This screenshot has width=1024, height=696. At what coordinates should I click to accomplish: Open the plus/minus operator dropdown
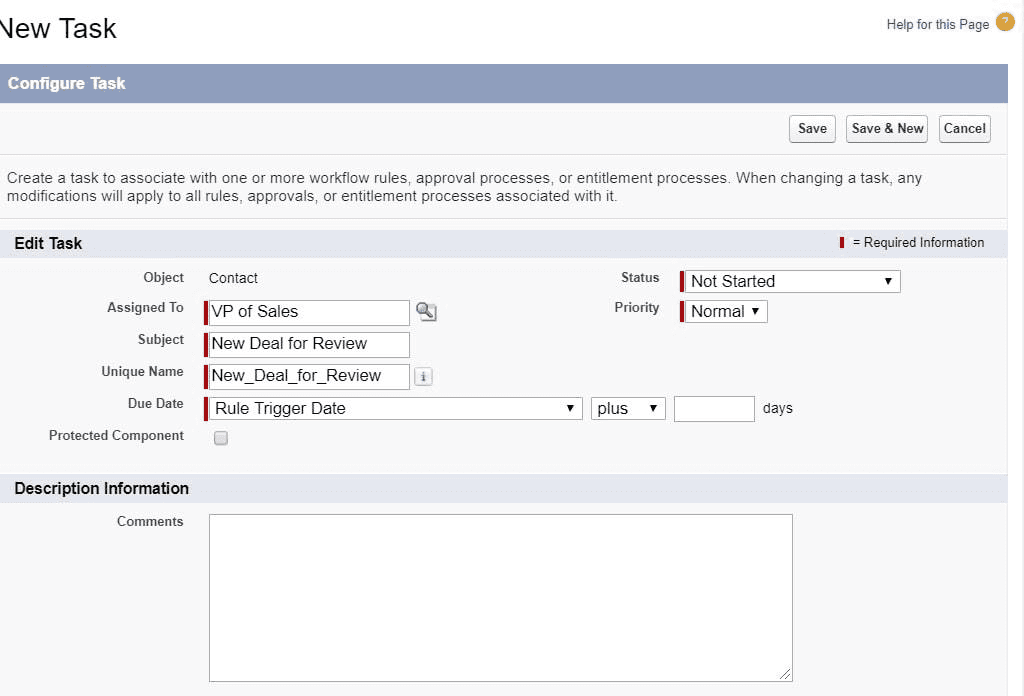pos(628,408)
